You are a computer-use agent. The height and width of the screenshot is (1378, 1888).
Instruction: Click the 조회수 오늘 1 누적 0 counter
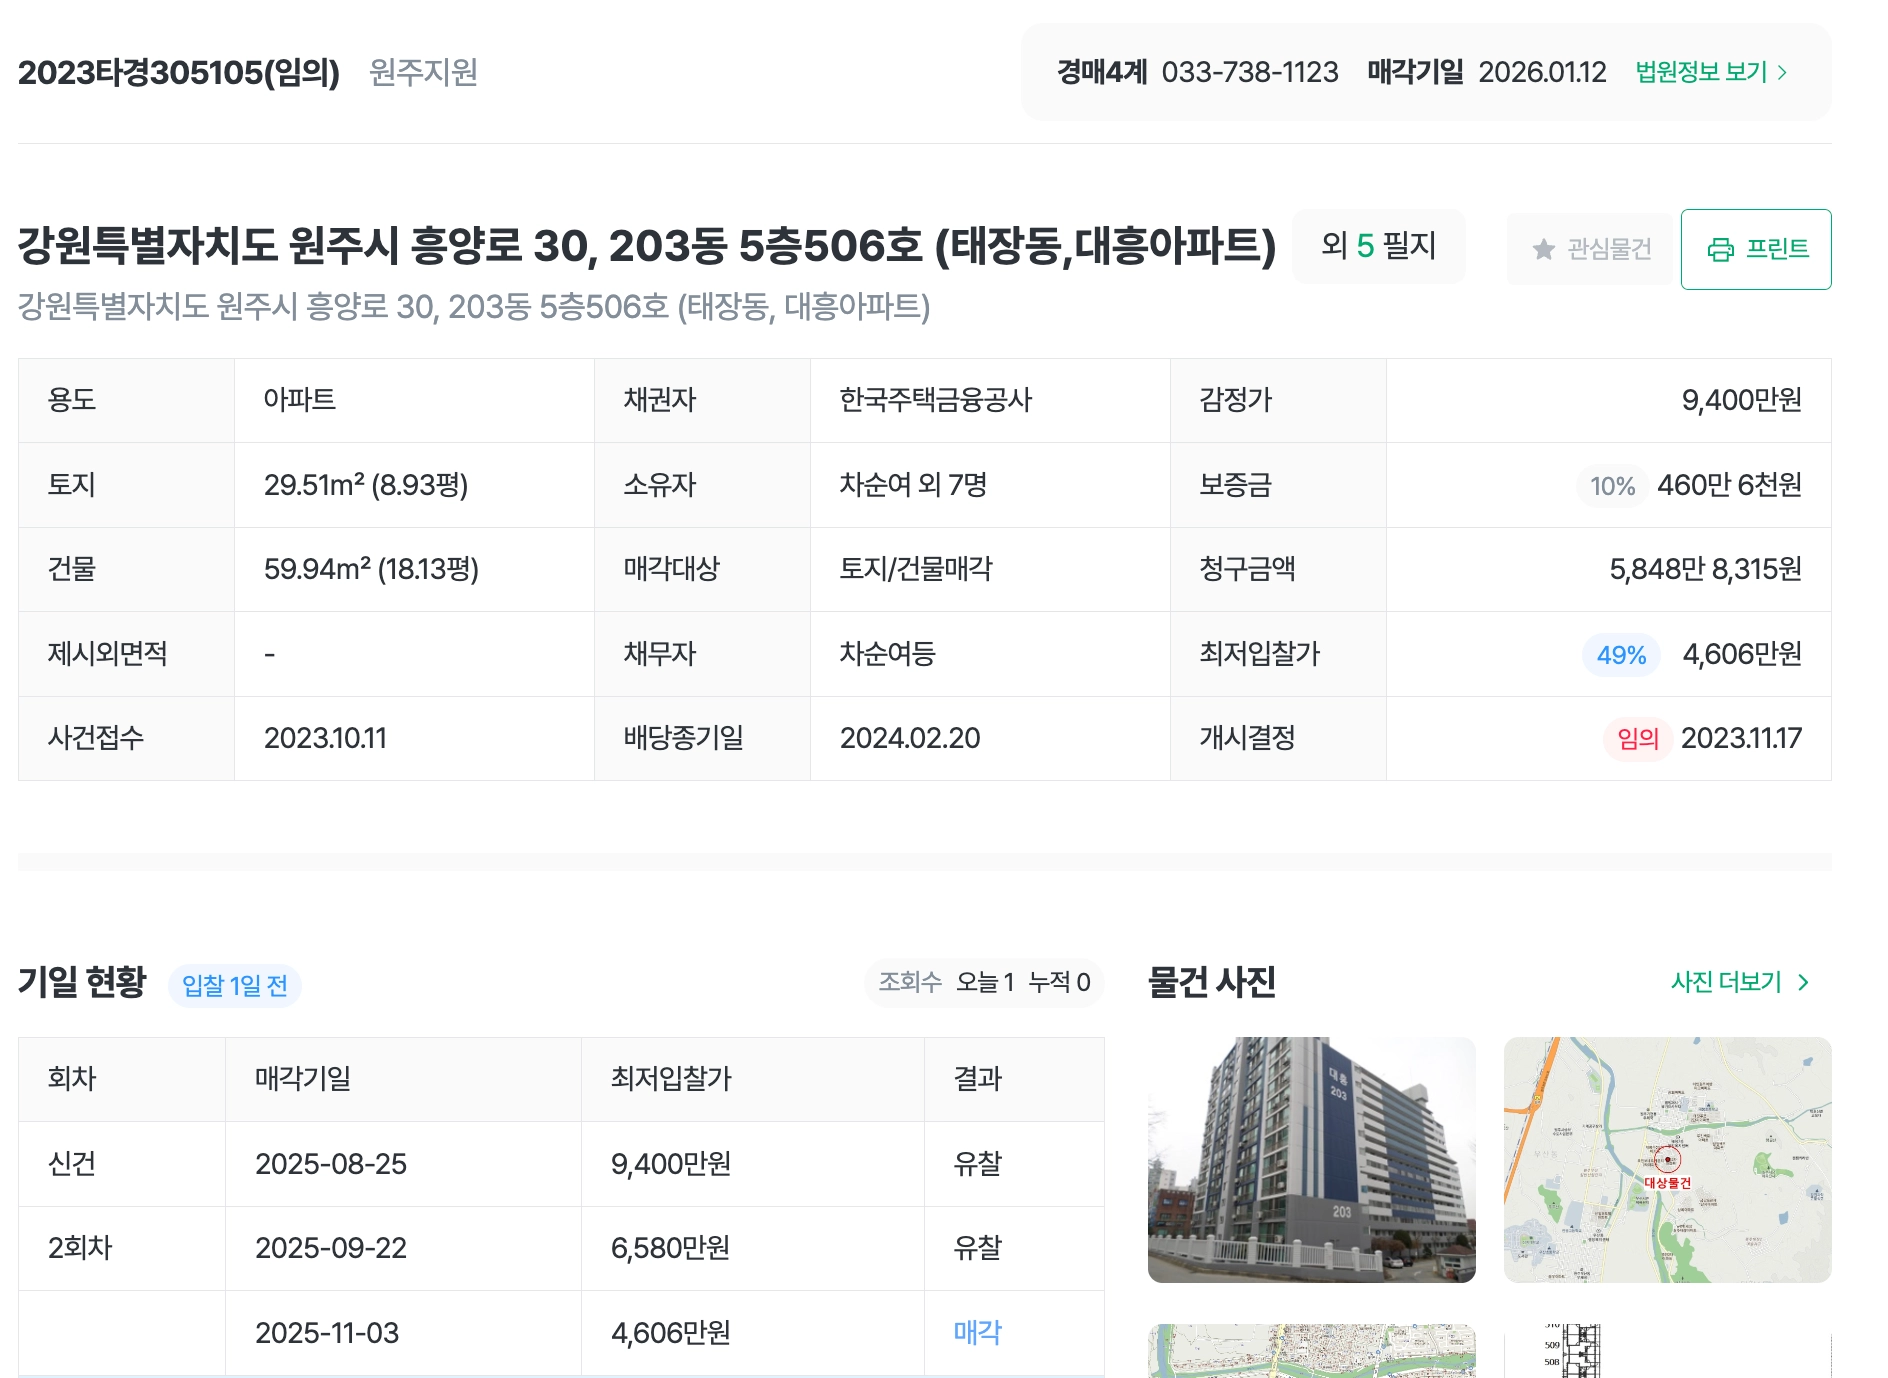coord(984,982)
